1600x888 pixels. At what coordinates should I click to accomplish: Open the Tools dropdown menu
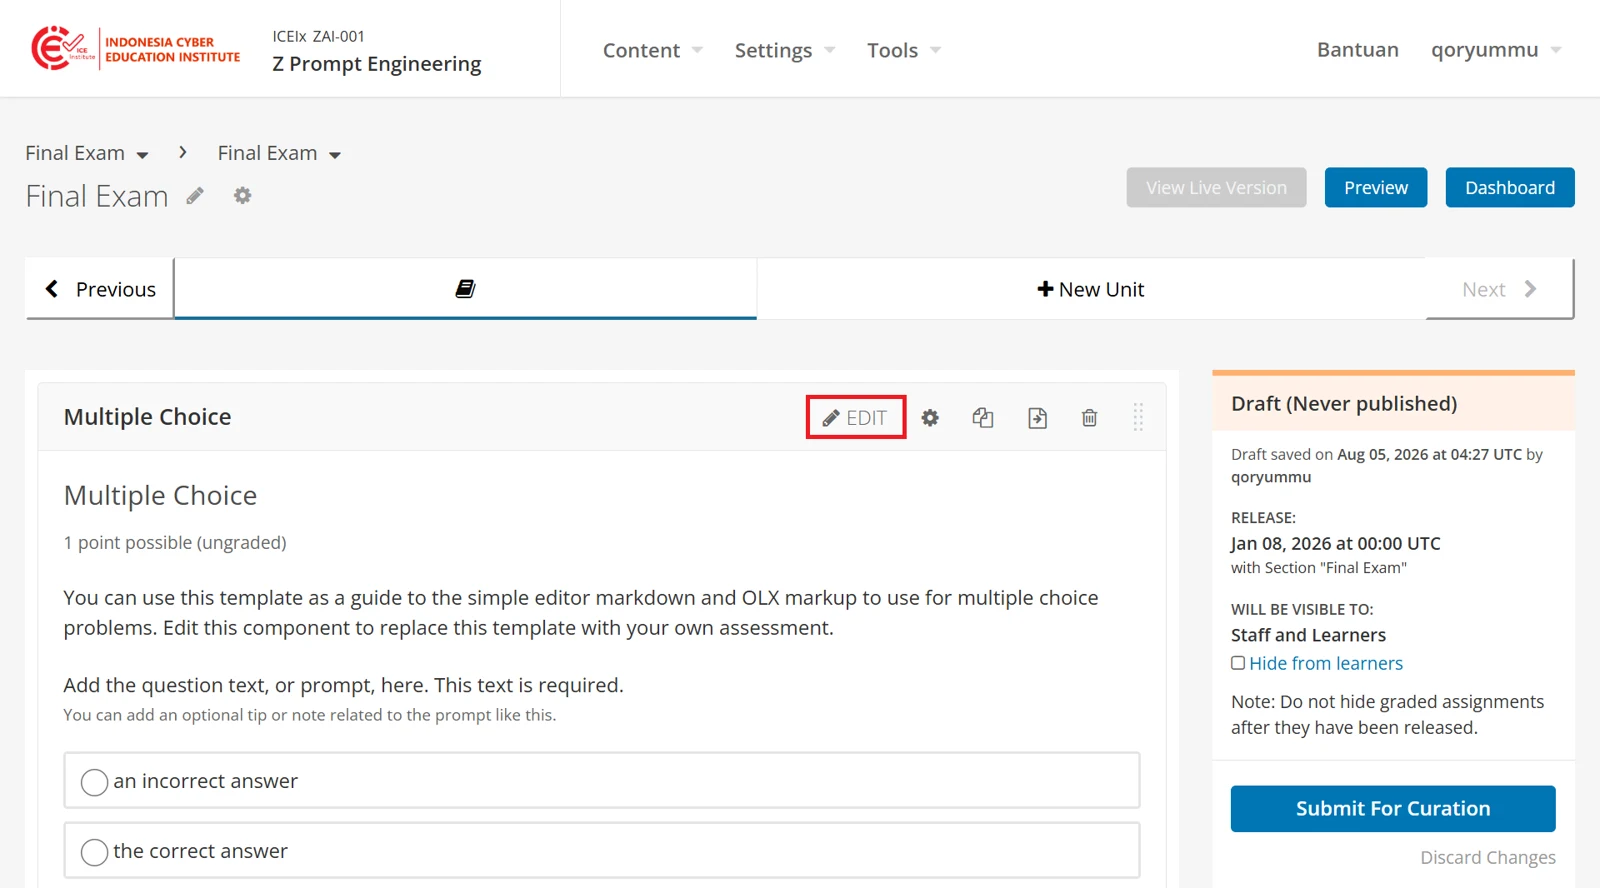[904, 50]
